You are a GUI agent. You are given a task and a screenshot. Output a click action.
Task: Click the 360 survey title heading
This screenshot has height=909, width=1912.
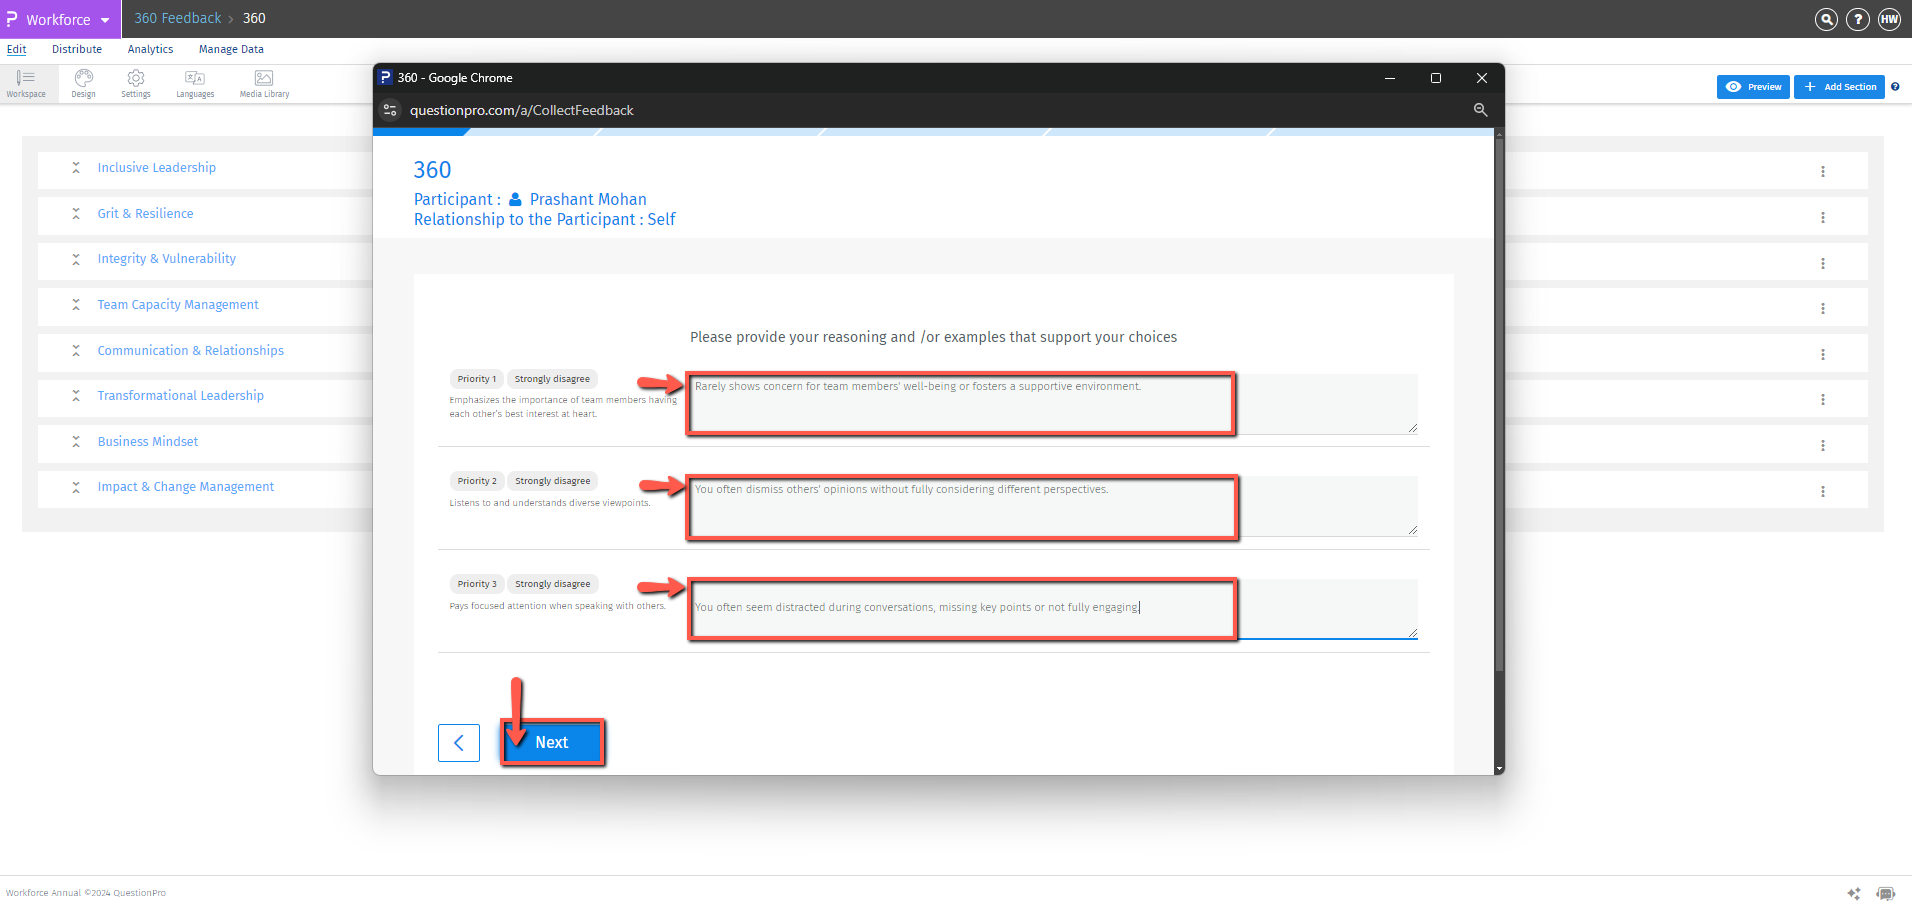pos(432,170)
